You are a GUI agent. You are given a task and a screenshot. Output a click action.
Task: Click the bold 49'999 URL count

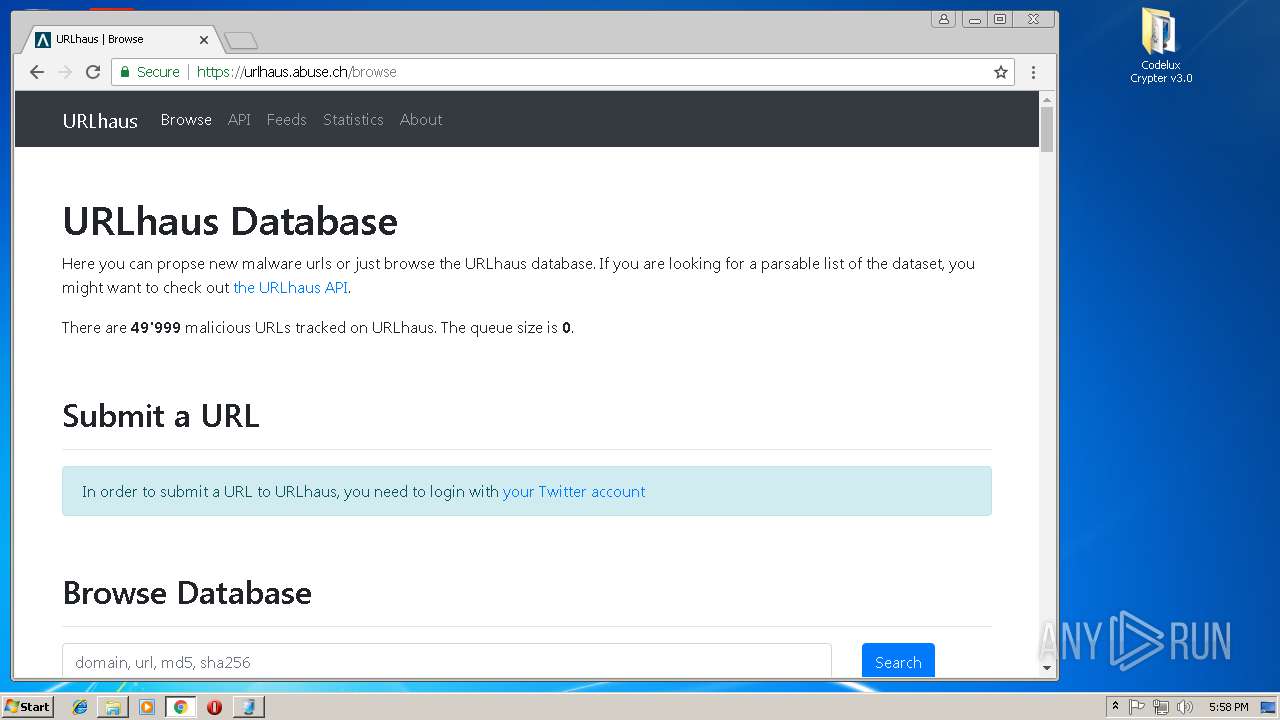tap(156, 328)
